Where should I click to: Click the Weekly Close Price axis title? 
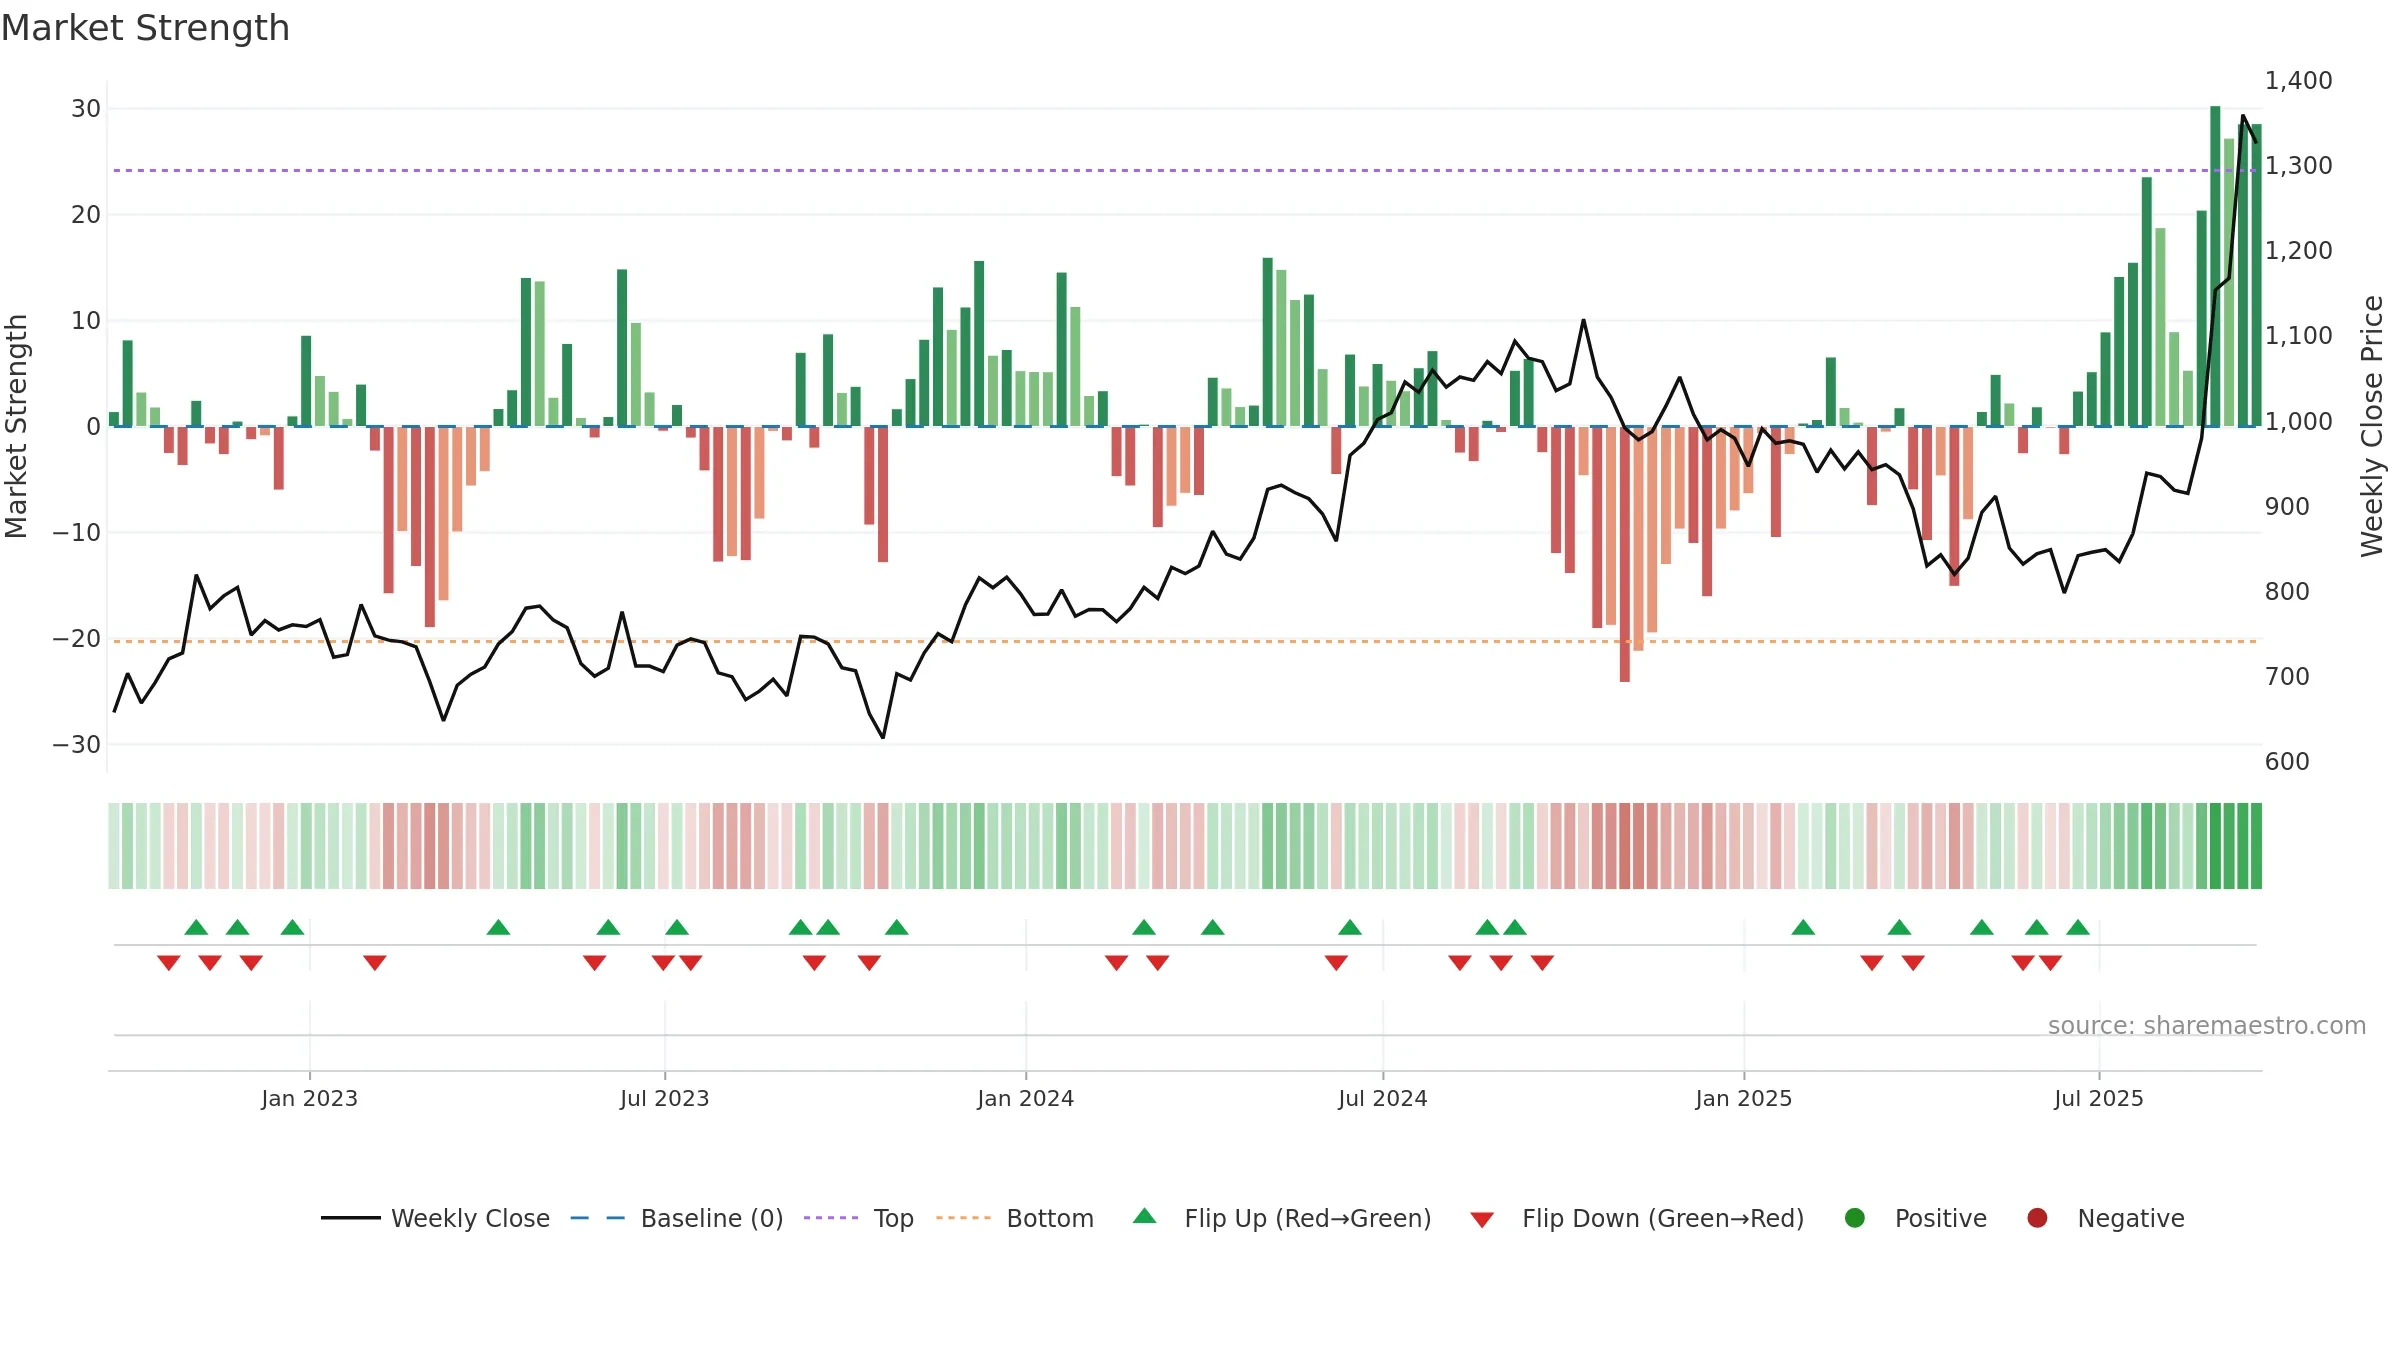coord(2372,426)
